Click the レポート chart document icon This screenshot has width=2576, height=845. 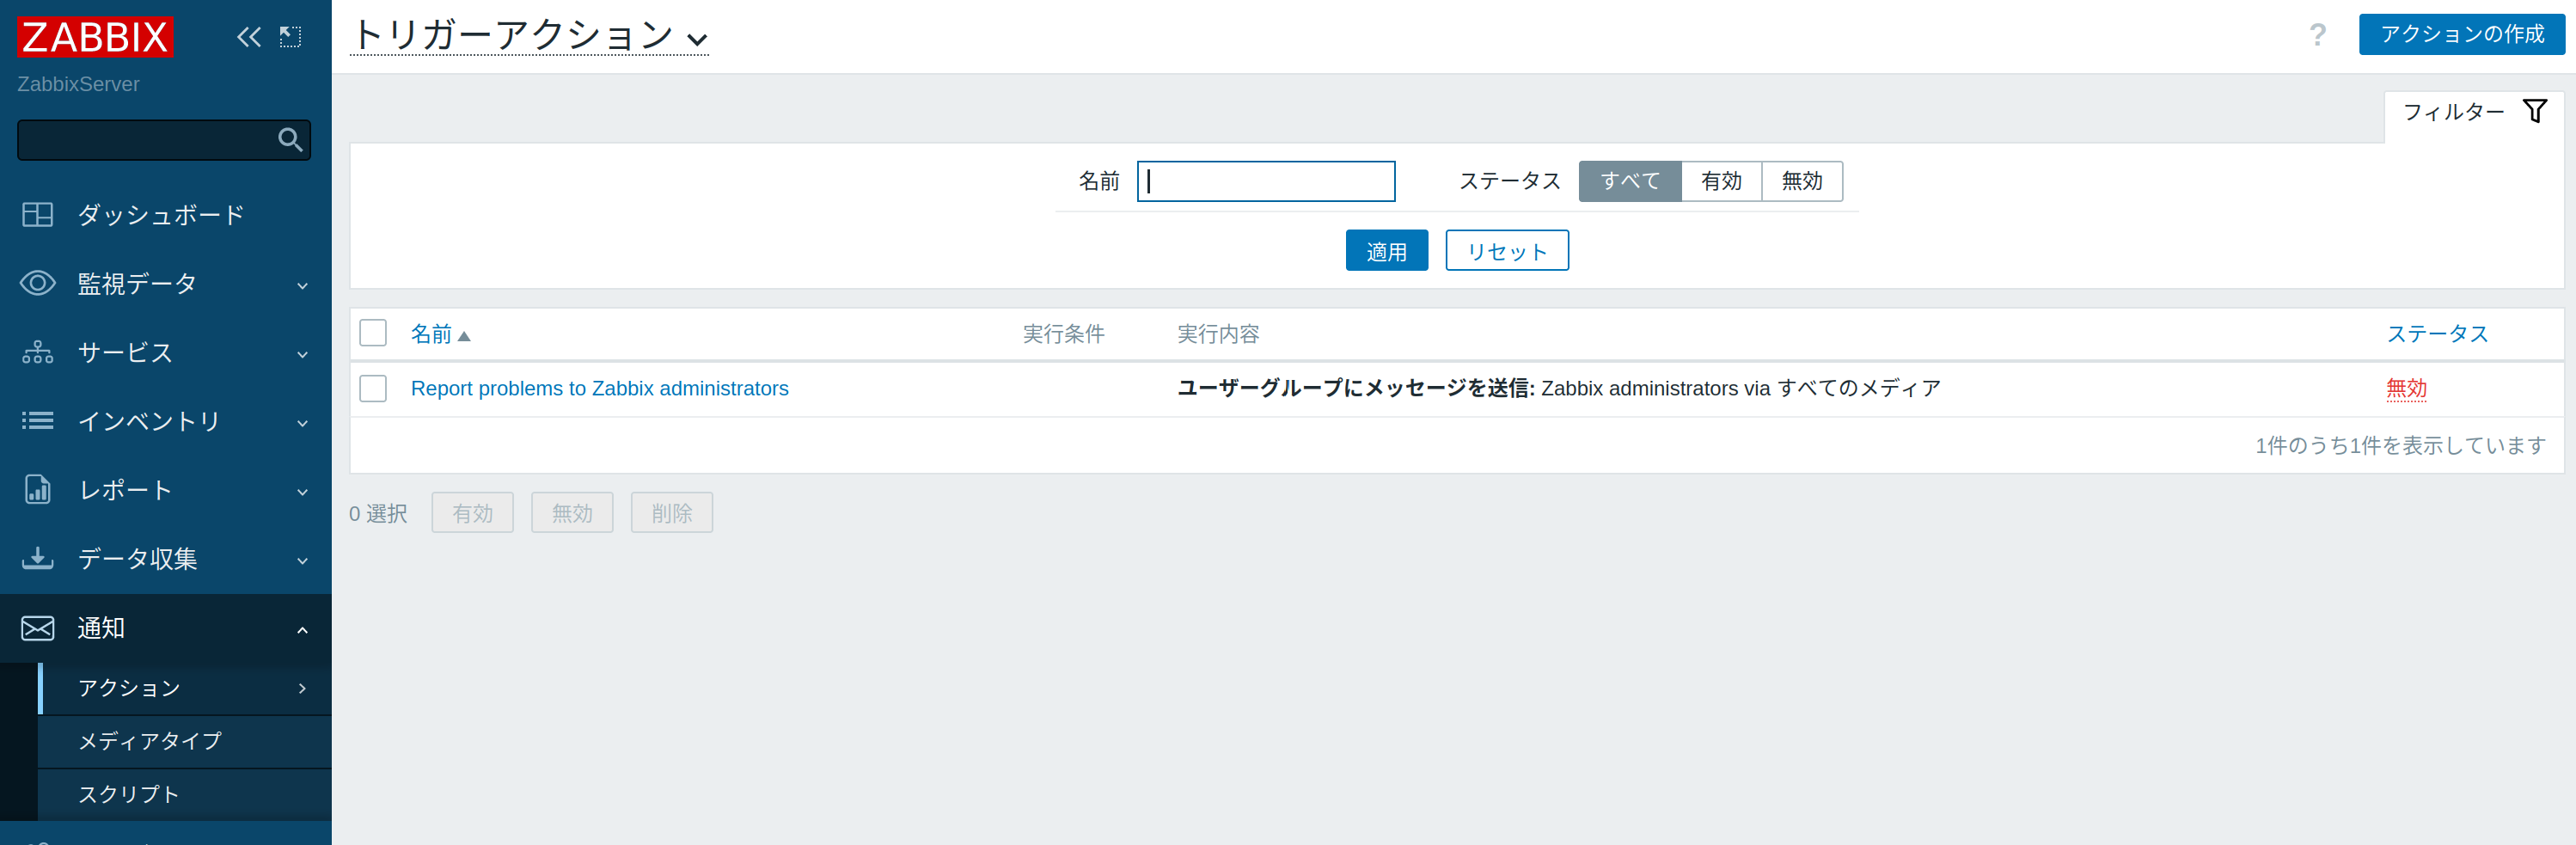pyautogui.click(x=38, y=489)
